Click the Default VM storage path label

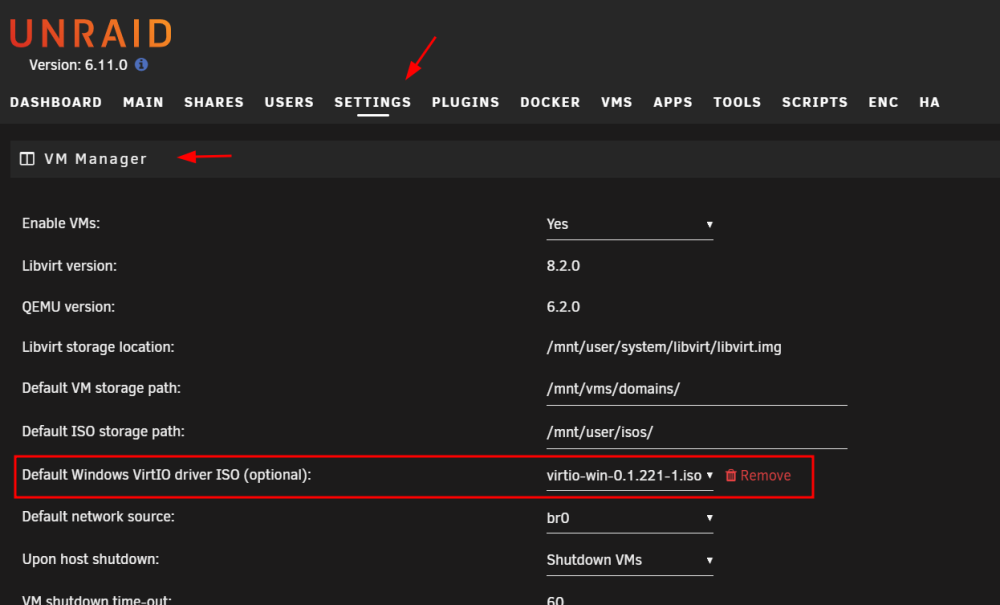pos(101,388)
